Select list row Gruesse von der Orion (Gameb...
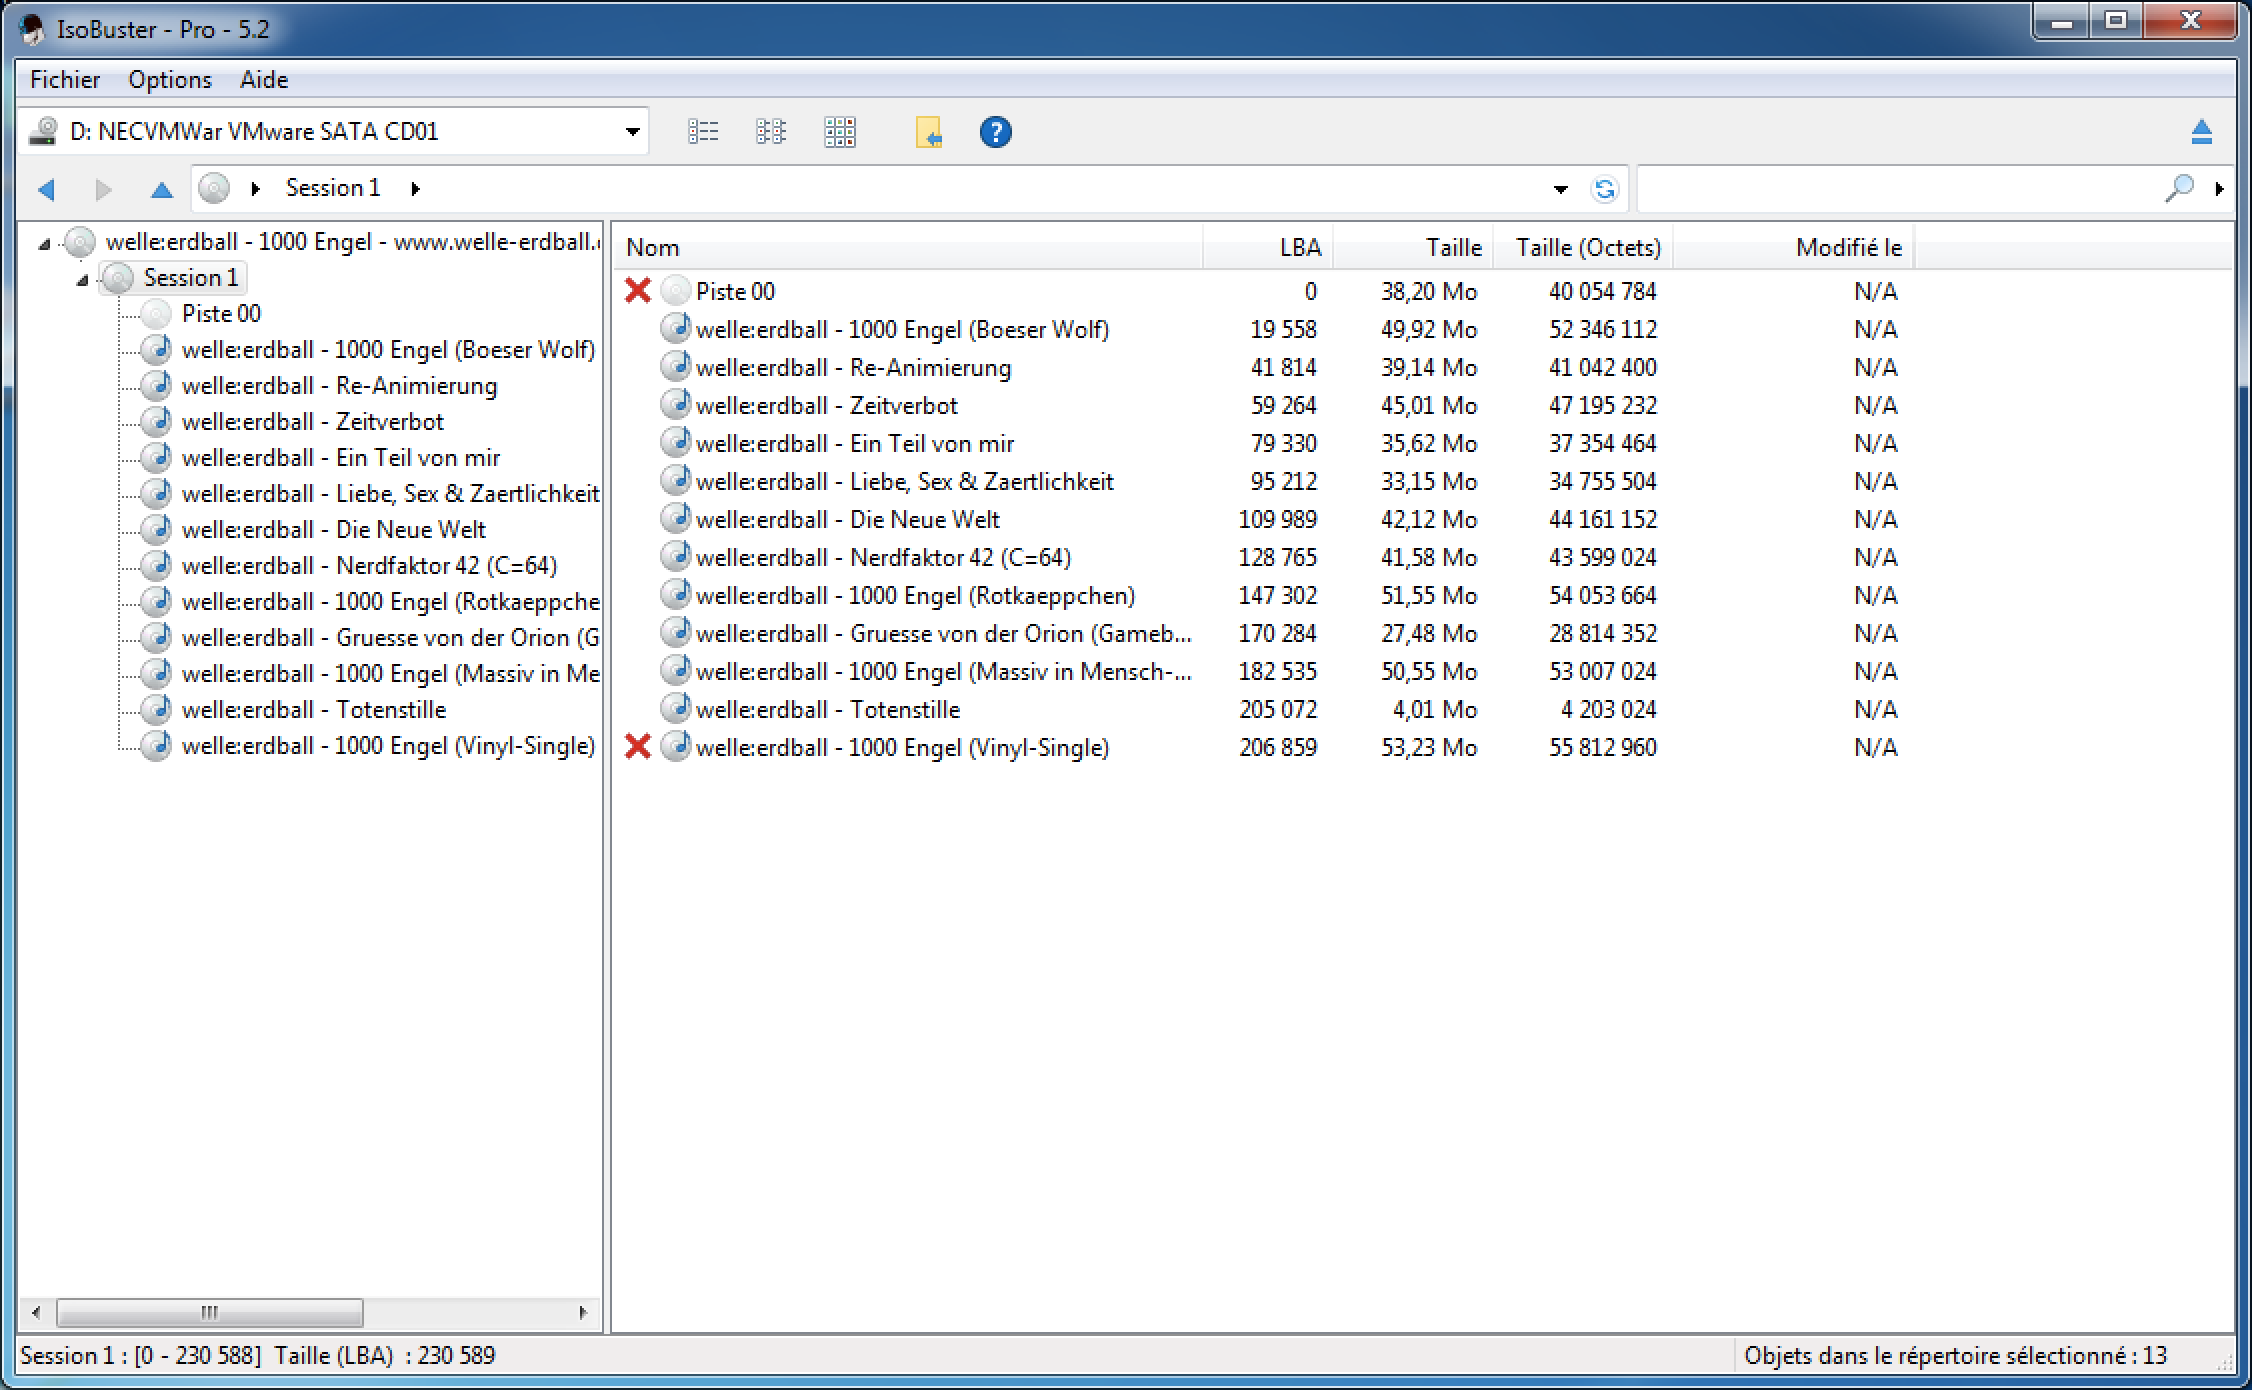Screen dimensions: 2252x1390 [943, 633]
